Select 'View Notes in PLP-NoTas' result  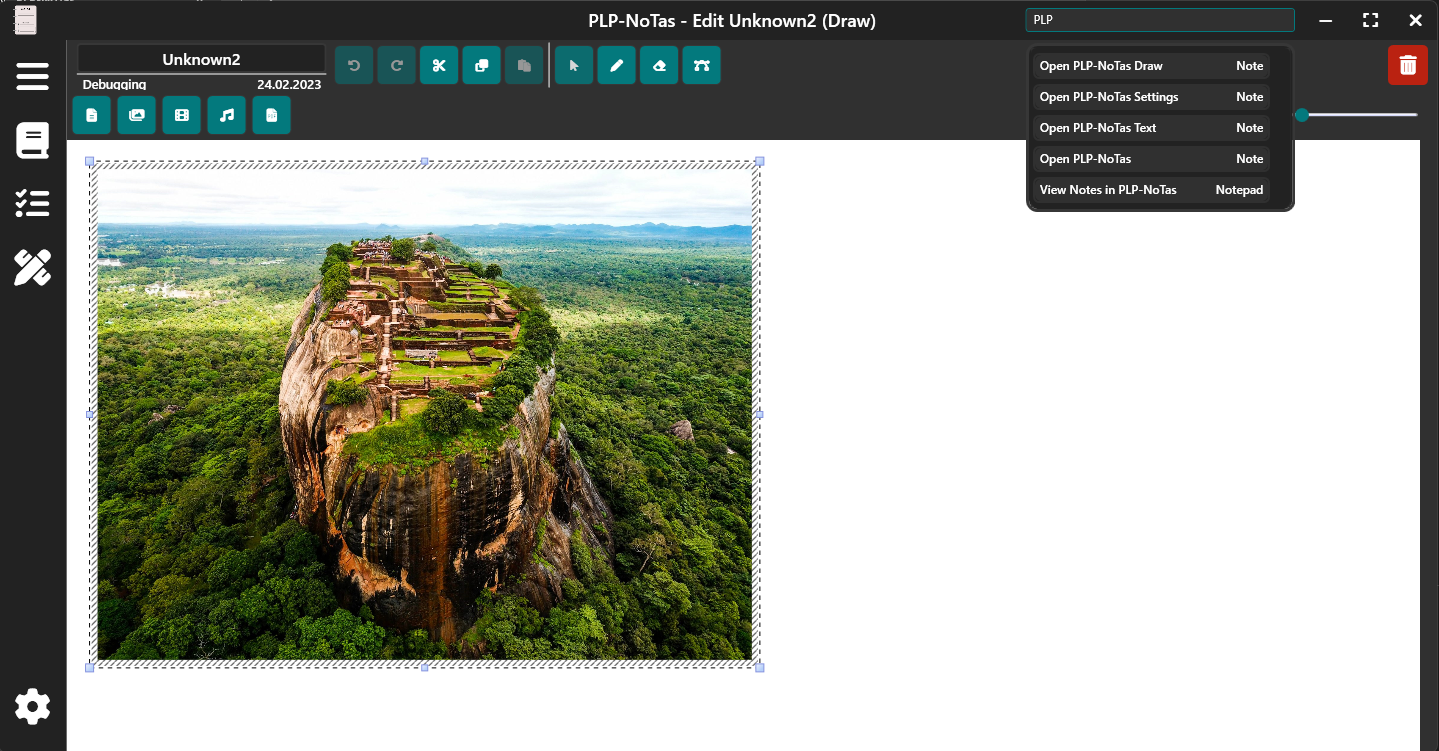point(1150,189)
